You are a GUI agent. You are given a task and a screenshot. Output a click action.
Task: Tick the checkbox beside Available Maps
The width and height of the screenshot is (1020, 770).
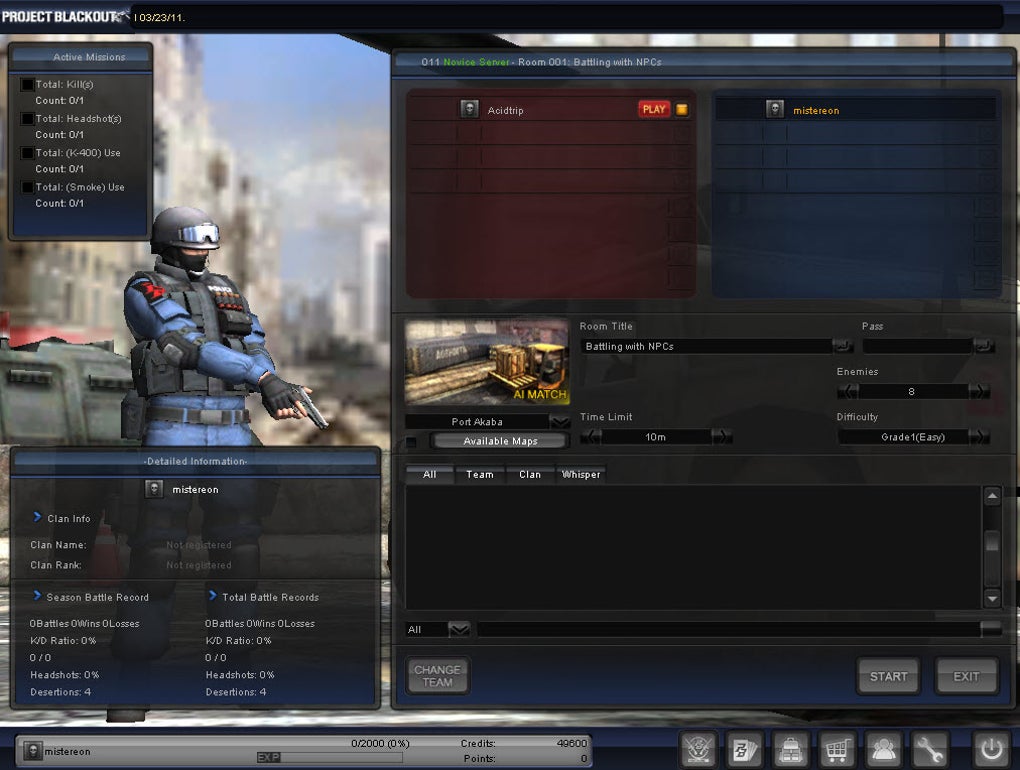coord(411,442)
